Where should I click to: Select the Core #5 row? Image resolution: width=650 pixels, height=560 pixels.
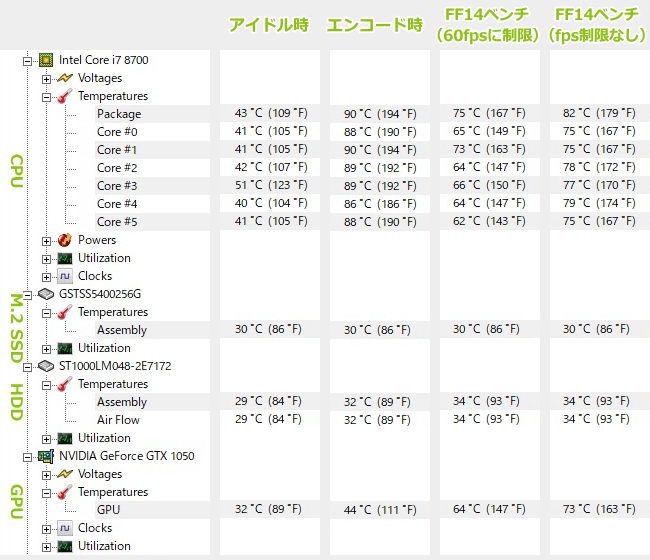(152, 222)
